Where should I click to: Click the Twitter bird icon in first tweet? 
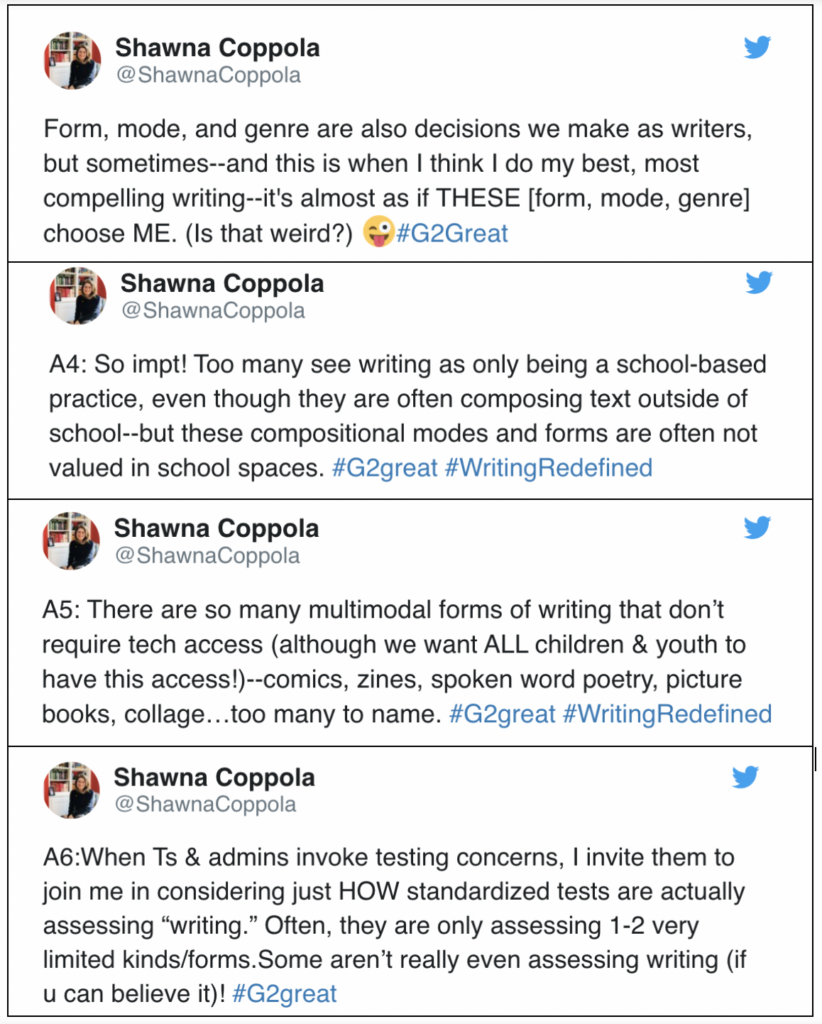click(757, 47)
